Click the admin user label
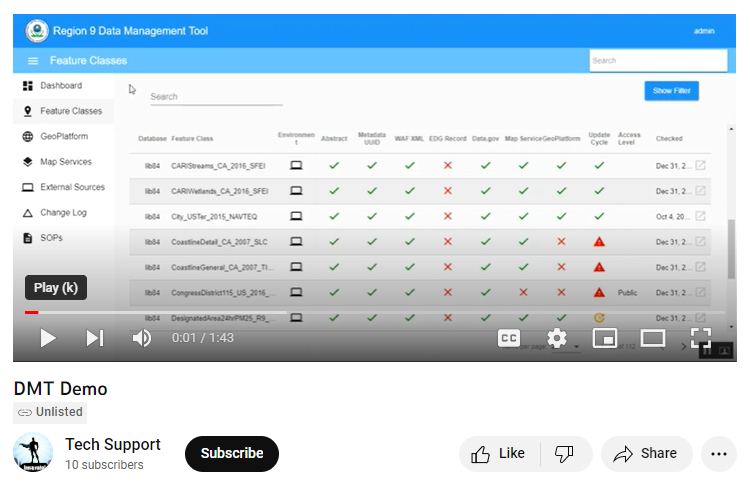 click(704, 31)
